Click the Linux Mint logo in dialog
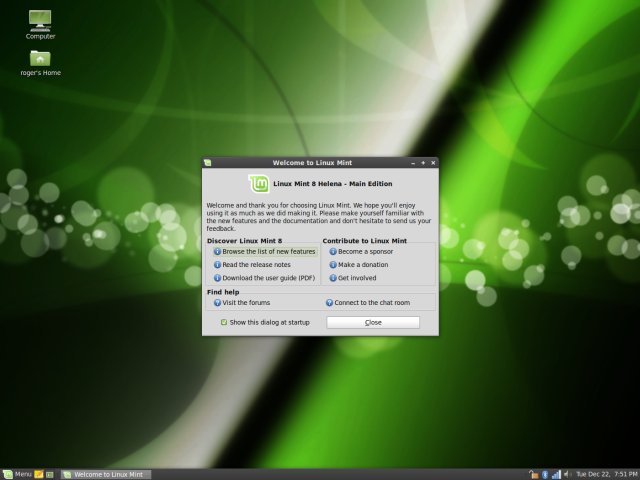Image resolution: width=640 pixels, height=480 pixels. coord(259,184)
